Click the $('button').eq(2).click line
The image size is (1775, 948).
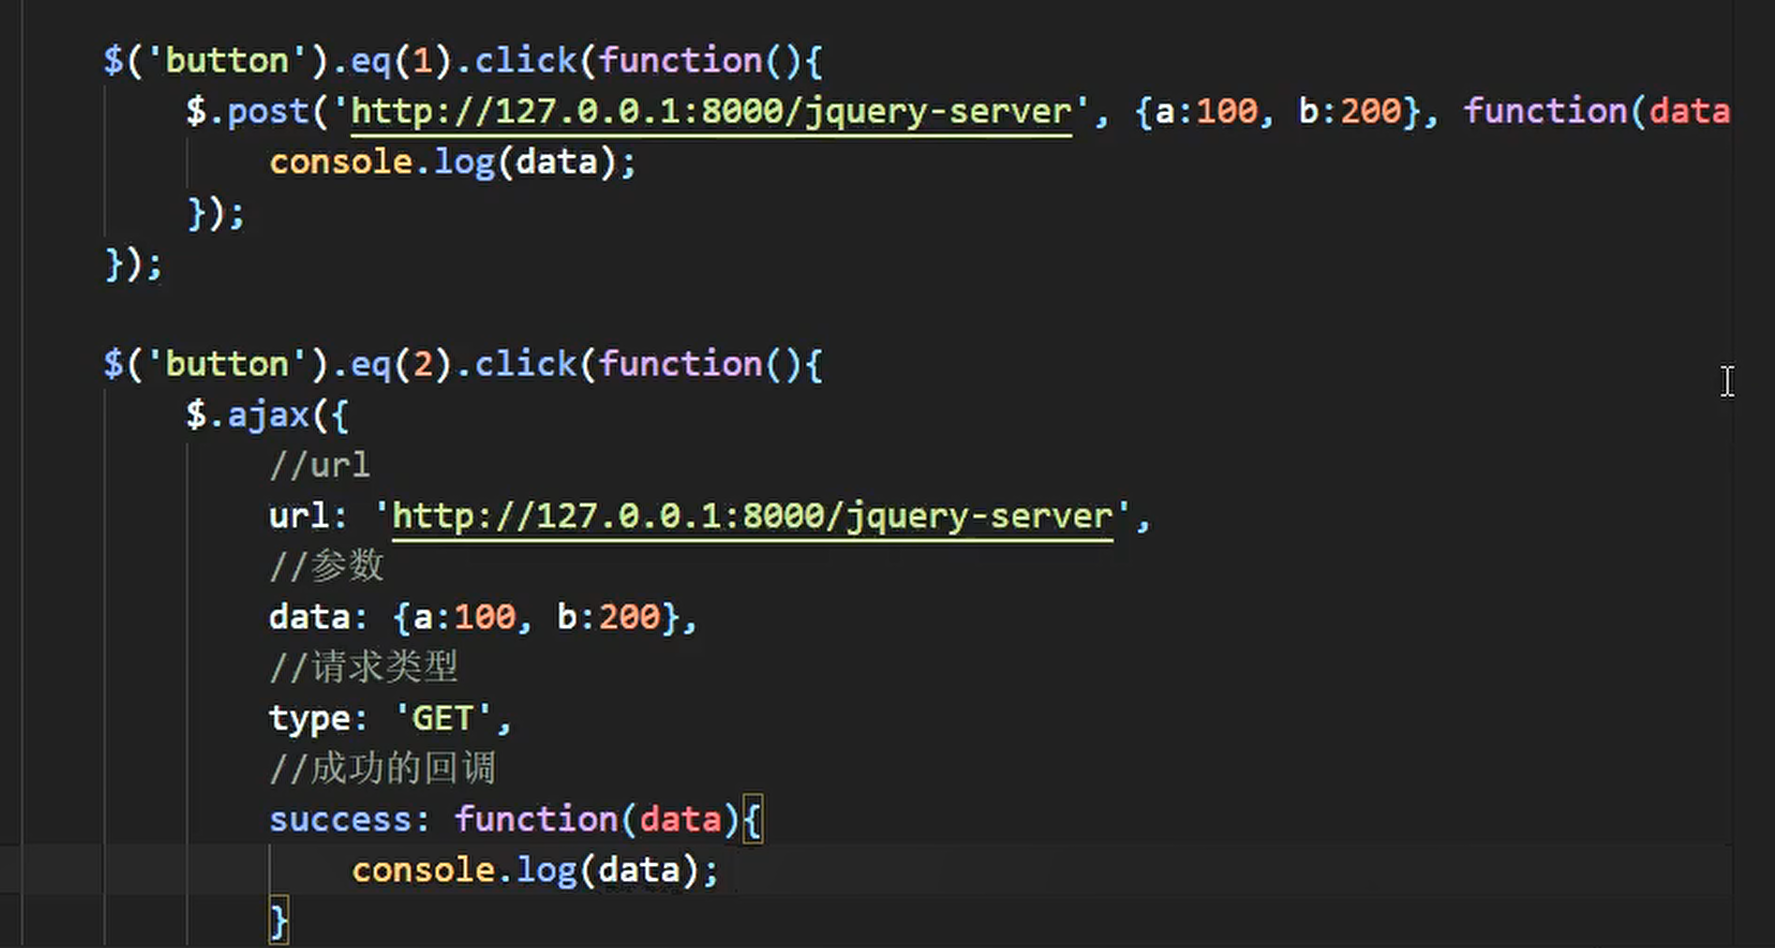click(x=460, y=363)
